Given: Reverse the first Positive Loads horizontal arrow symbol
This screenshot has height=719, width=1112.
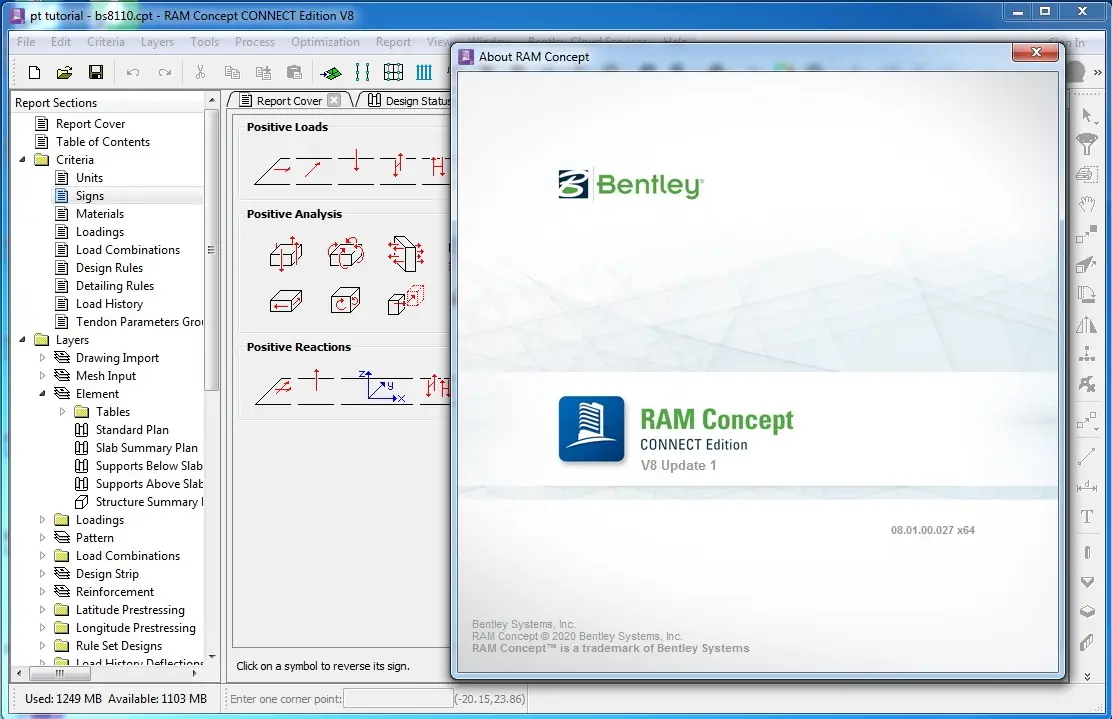Looking at the screenshot, I should 272,171.
